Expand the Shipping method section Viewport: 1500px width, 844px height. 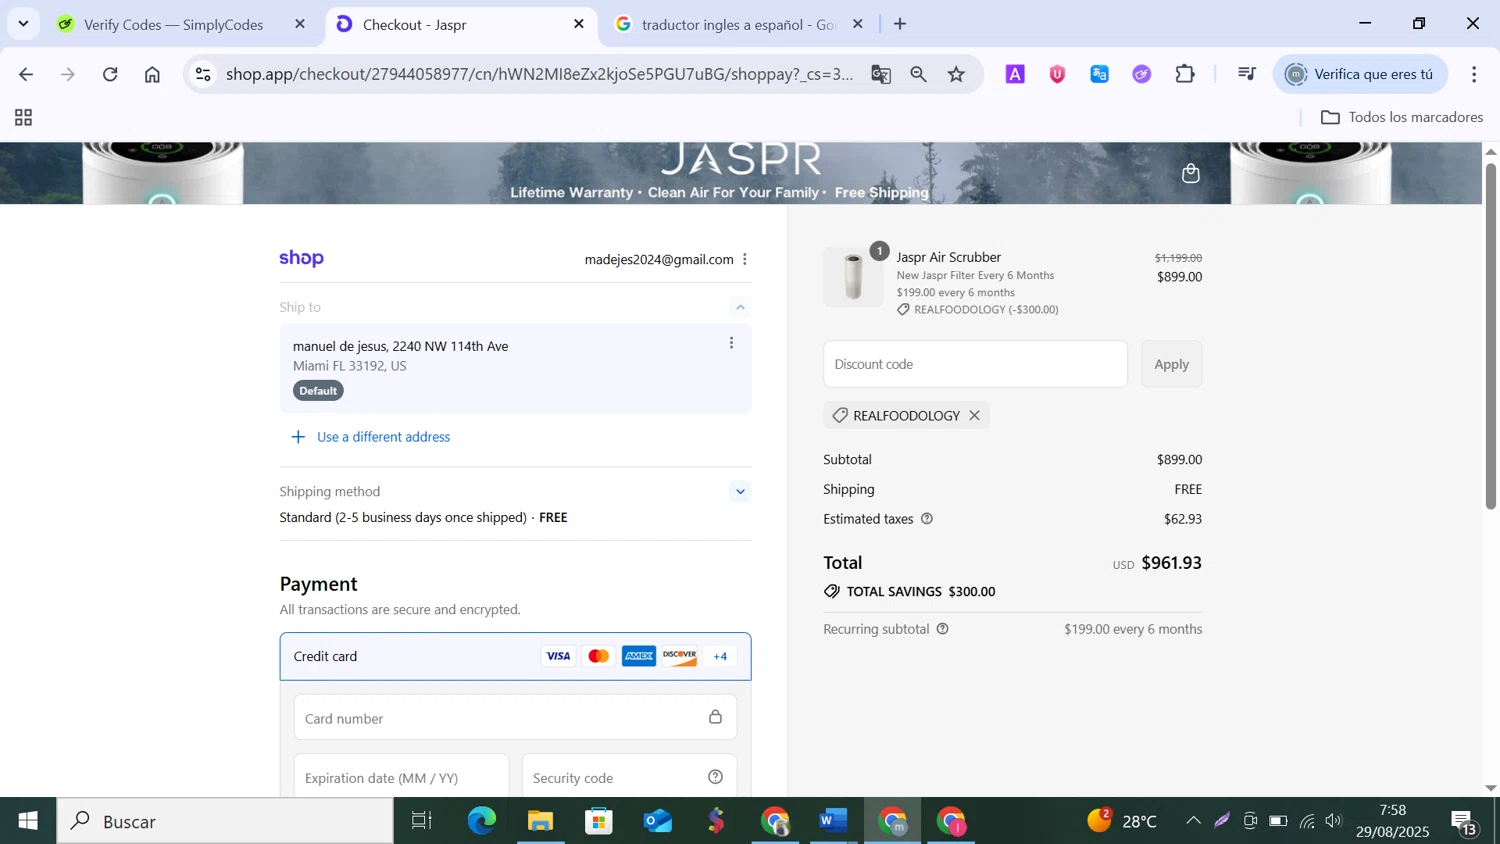pos(740,491)
